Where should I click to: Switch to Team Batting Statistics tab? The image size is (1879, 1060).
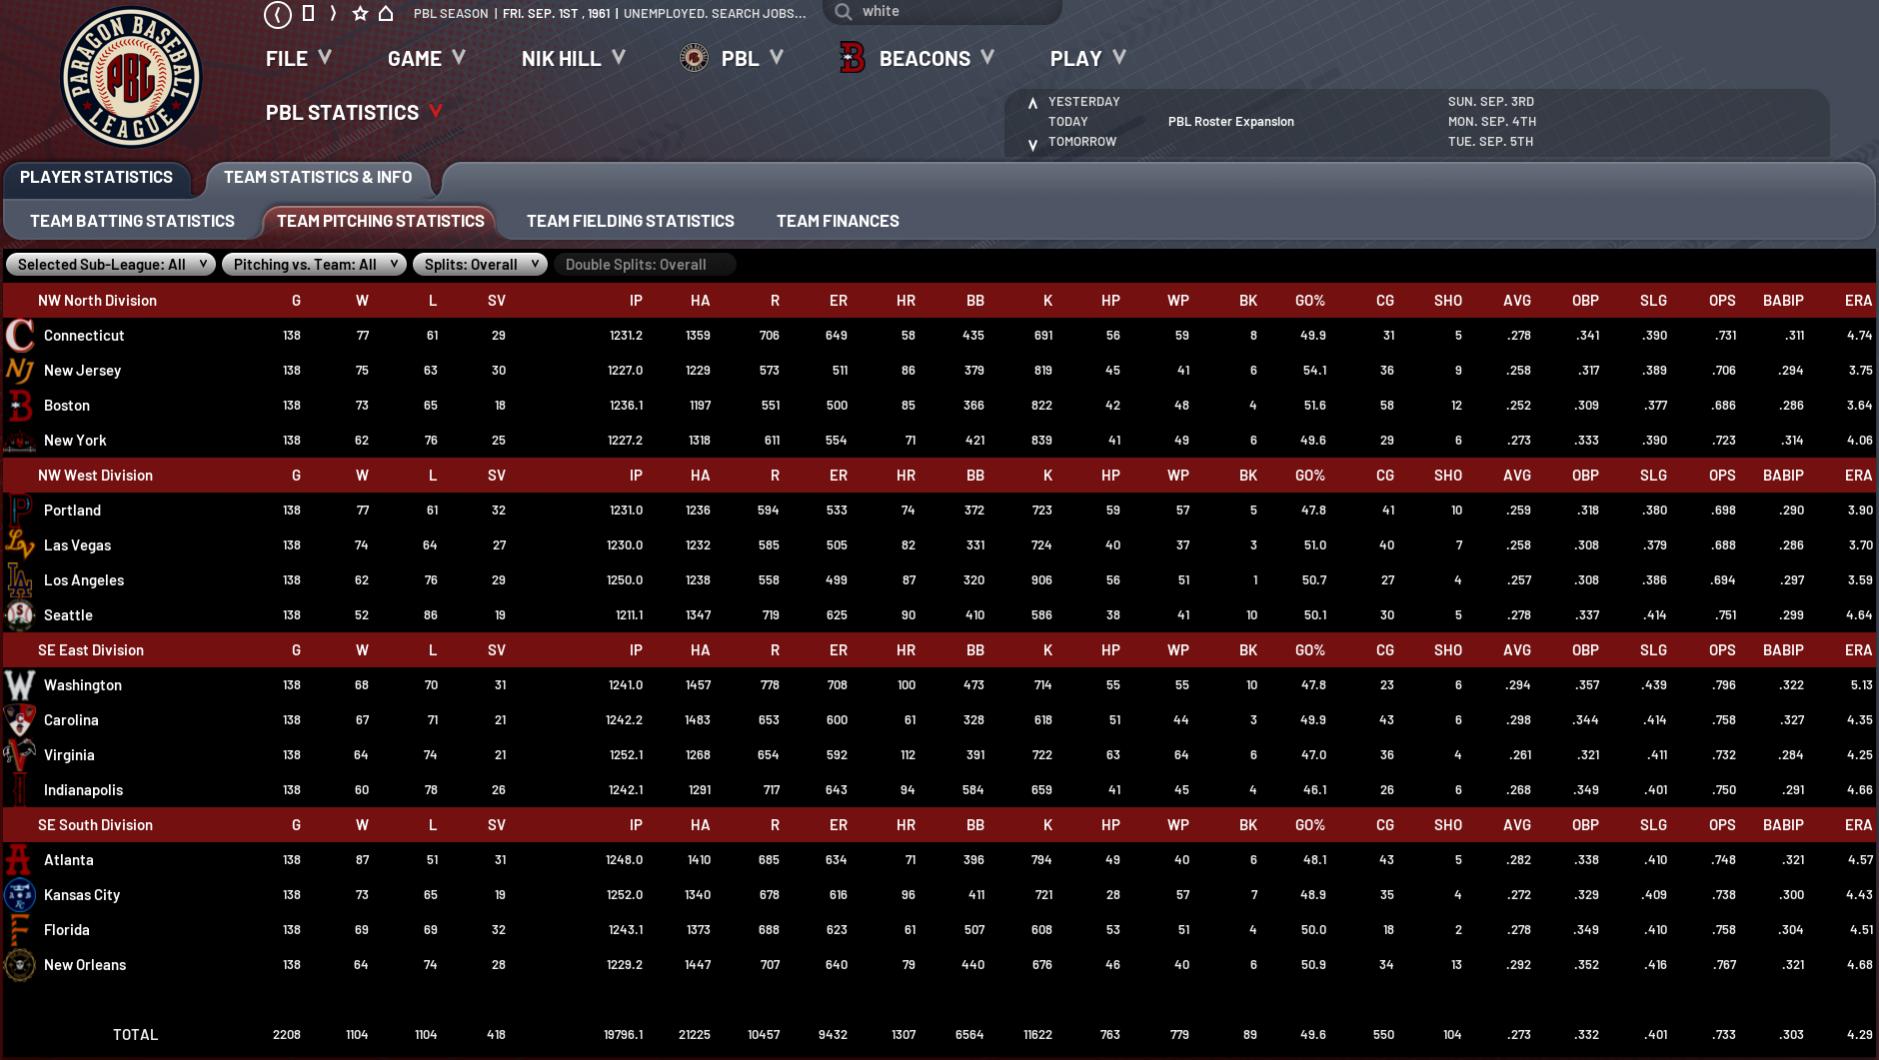(x=132, y=221)
